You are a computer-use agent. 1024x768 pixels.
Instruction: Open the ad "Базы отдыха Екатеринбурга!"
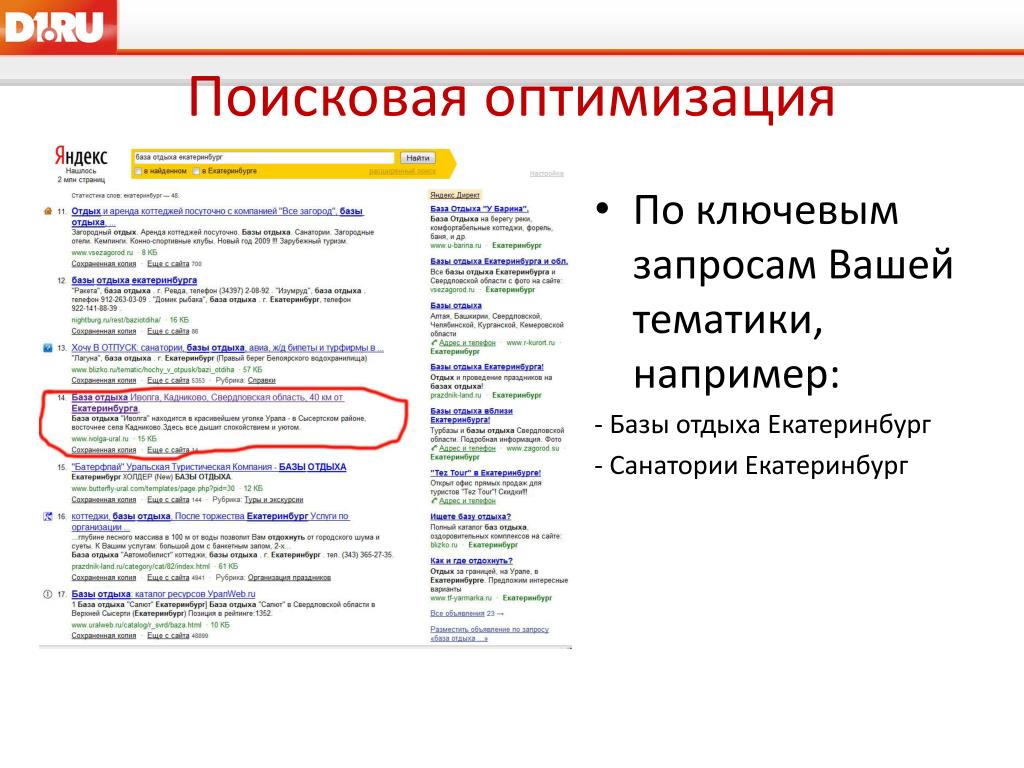point(487,367)
